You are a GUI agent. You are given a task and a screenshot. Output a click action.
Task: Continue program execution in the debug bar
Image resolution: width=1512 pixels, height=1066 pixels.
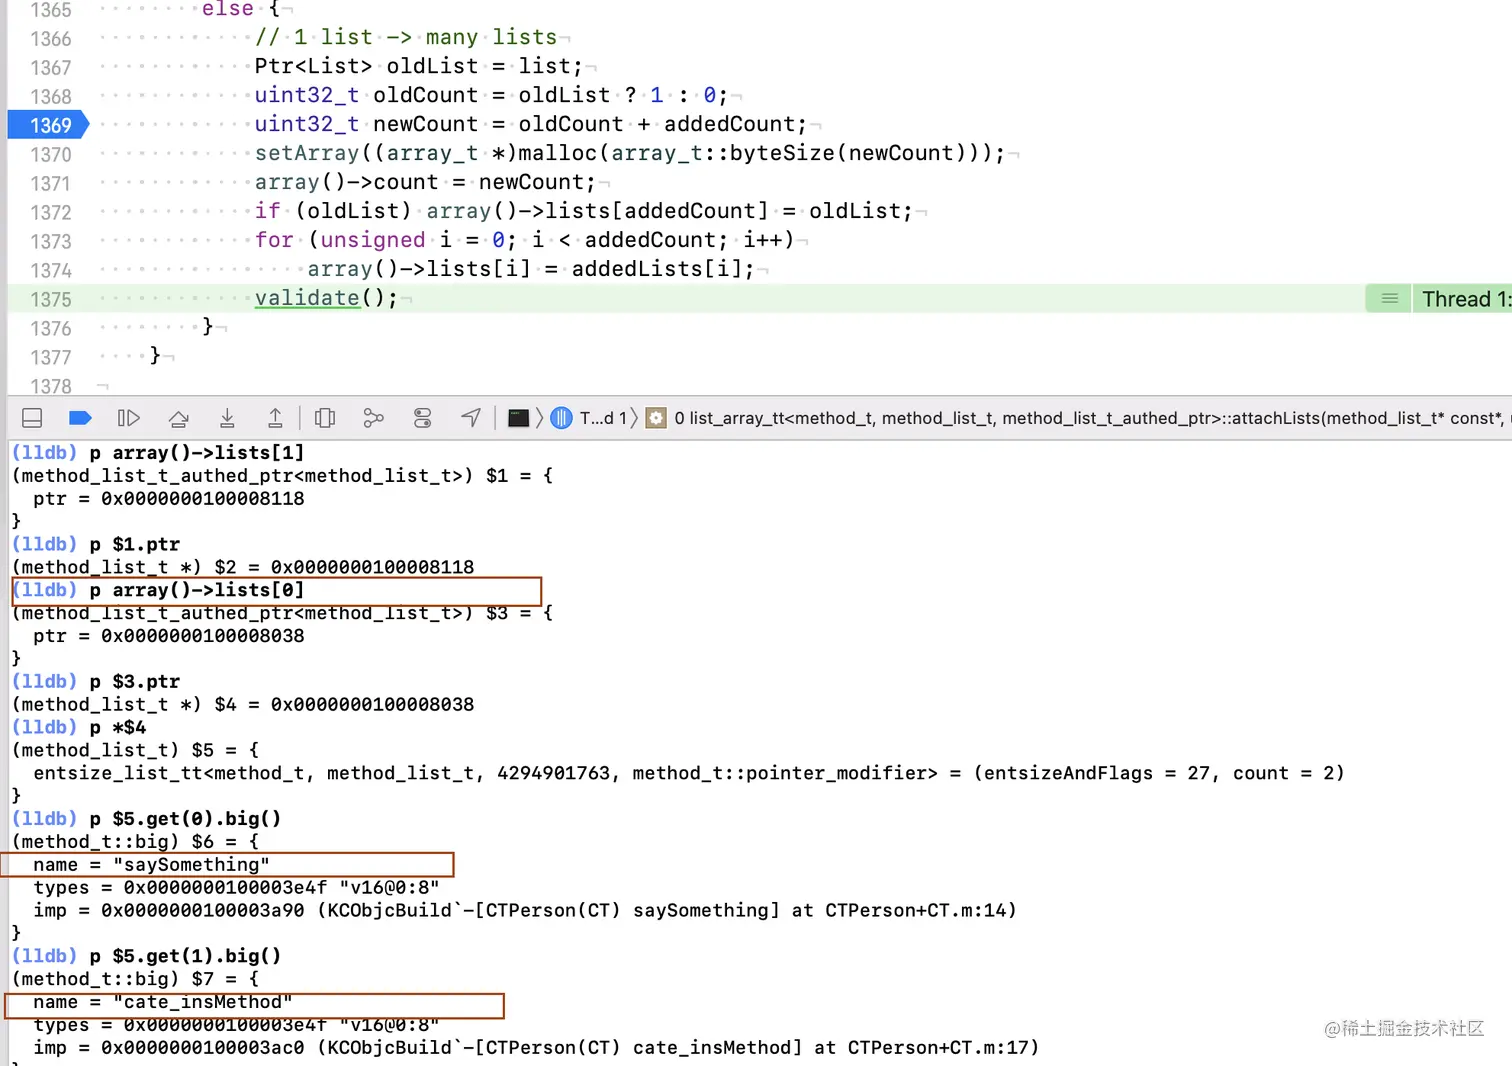point(129,418)
